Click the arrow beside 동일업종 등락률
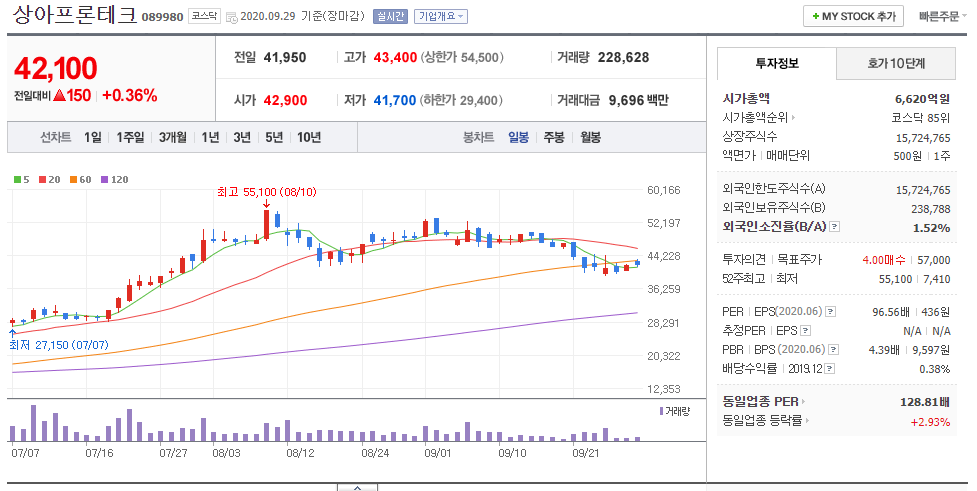The image size is (977, 491). click(806, 421)
